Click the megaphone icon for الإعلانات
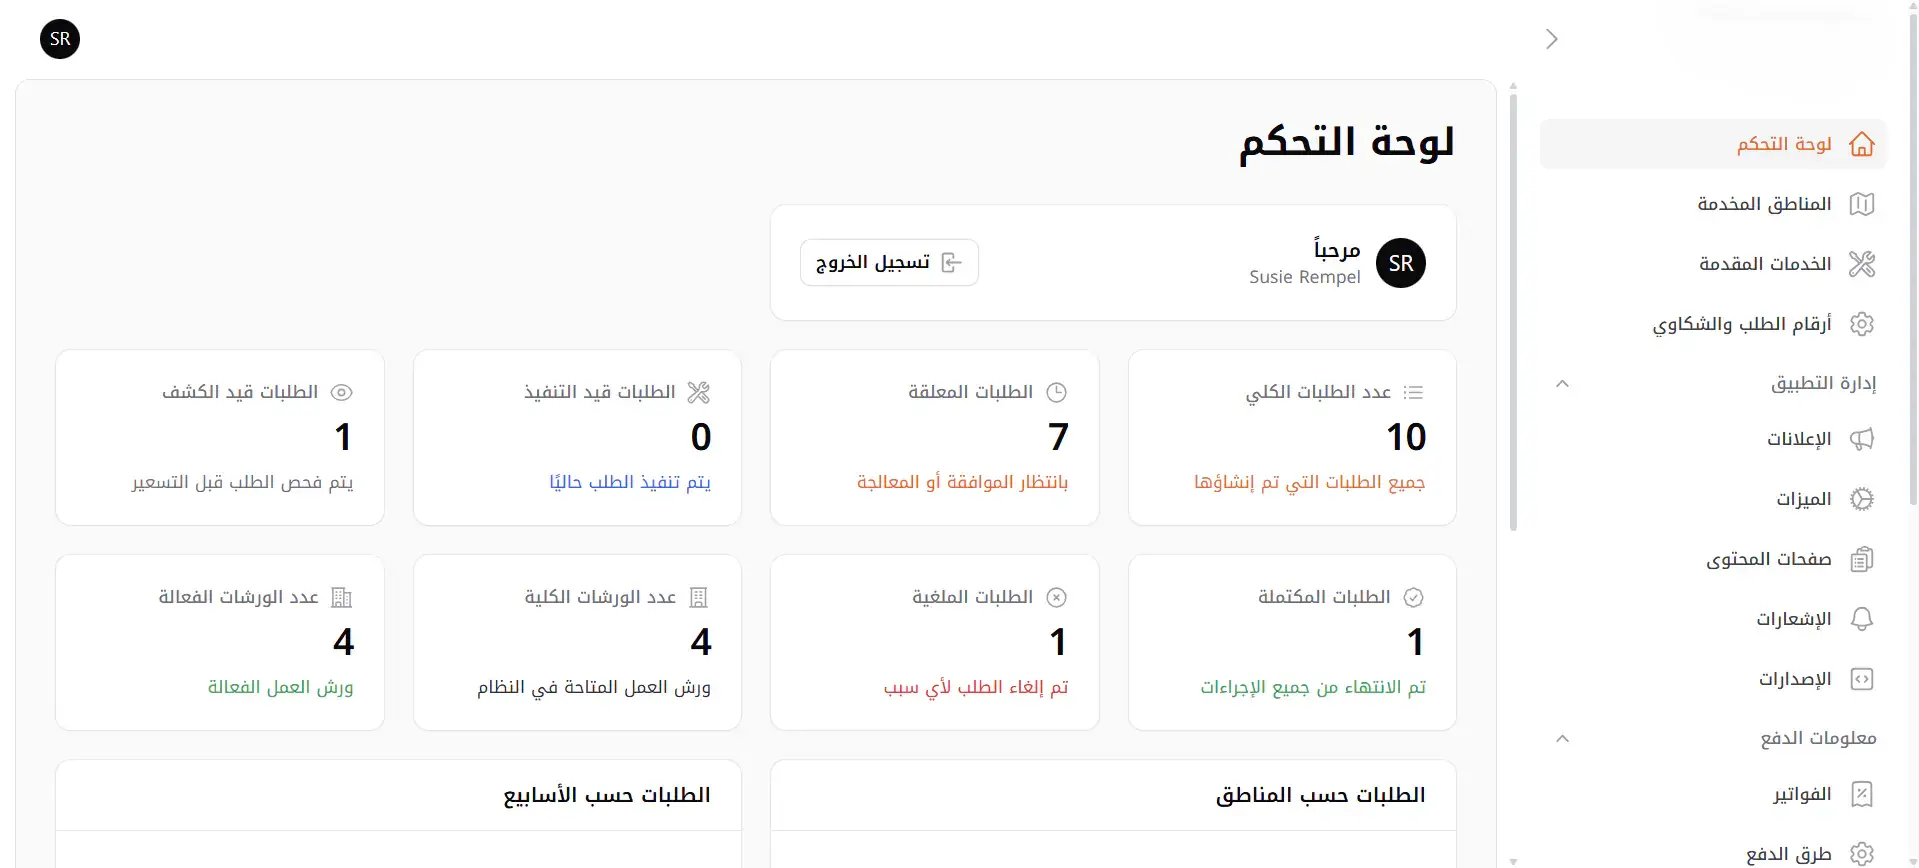 point(1861,439)
